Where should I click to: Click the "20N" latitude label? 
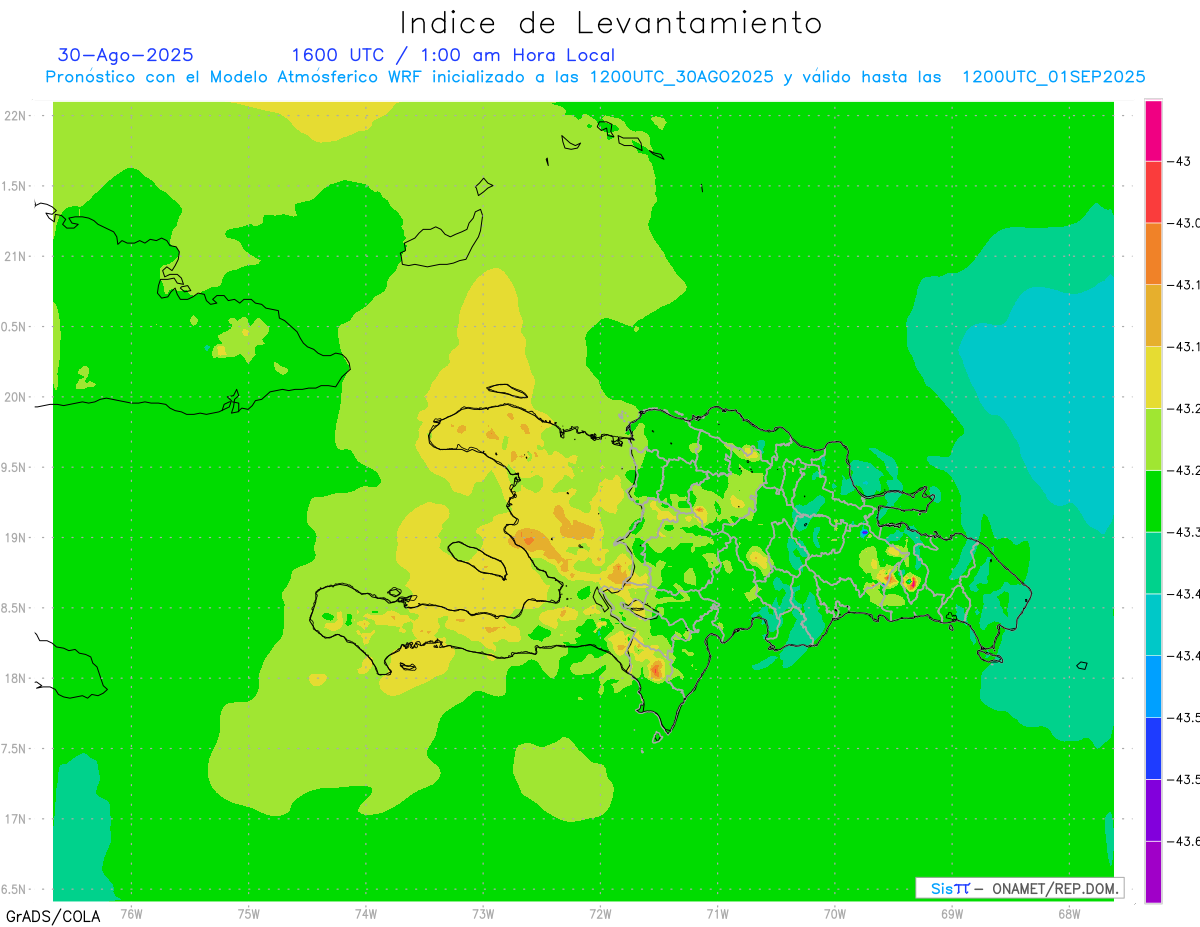(x=17, y=397)
